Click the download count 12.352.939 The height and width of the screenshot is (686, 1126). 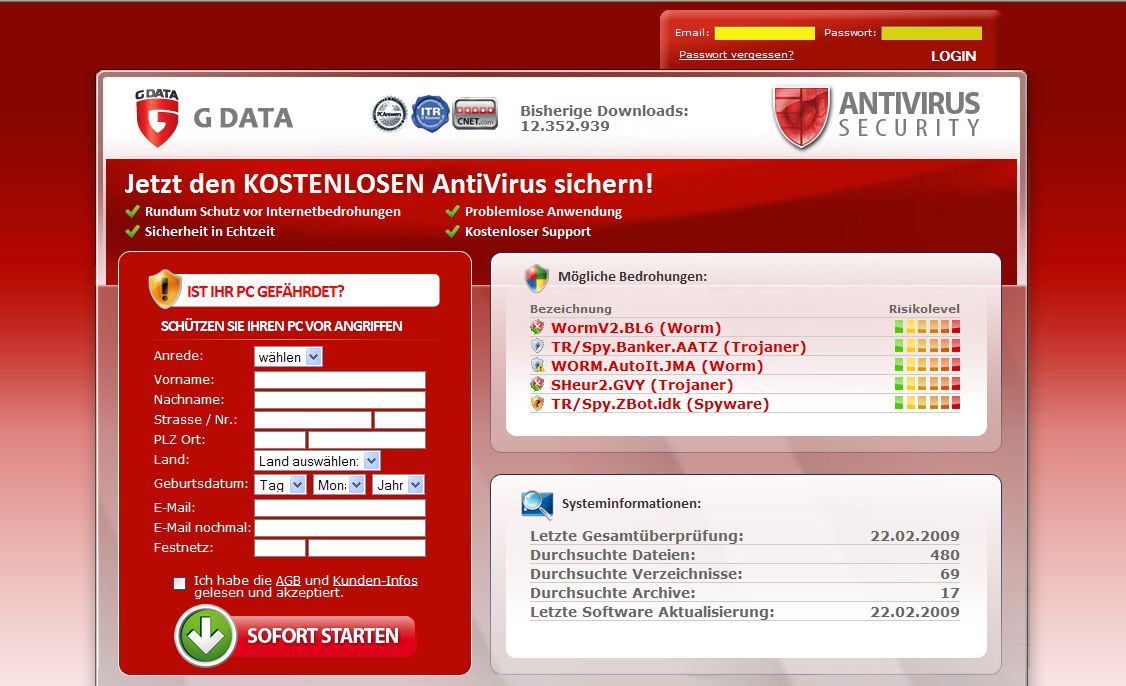click(565, 126)
